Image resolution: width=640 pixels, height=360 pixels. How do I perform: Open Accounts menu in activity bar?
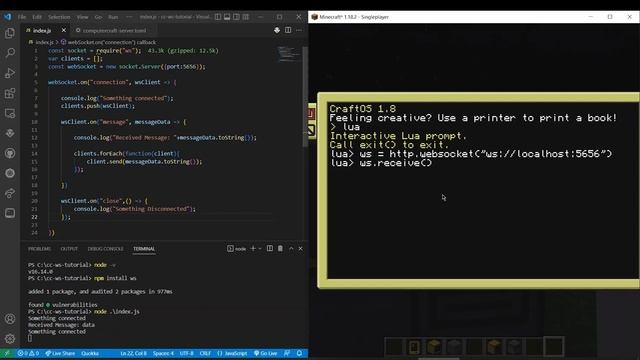coord(10,319)
